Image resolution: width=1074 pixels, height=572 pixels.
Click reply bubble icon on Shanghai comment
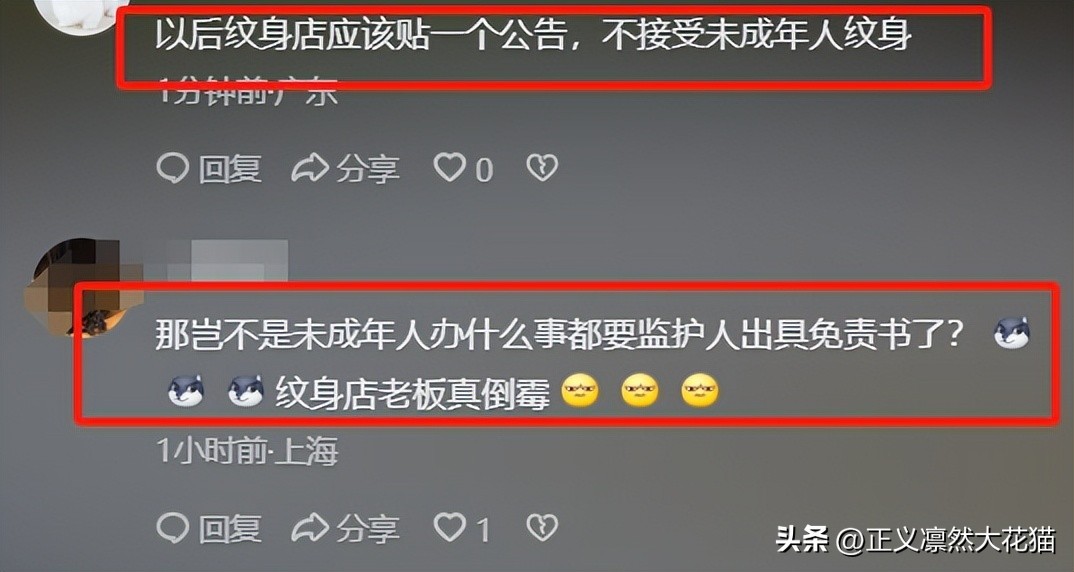point(172,528)
